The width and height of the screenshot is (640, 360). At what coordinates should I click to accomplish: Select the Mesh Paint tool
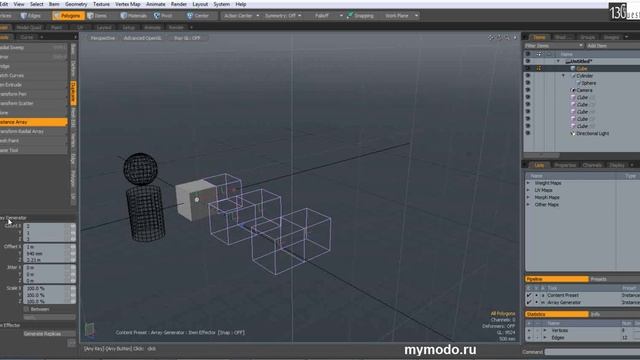point(33,141)
